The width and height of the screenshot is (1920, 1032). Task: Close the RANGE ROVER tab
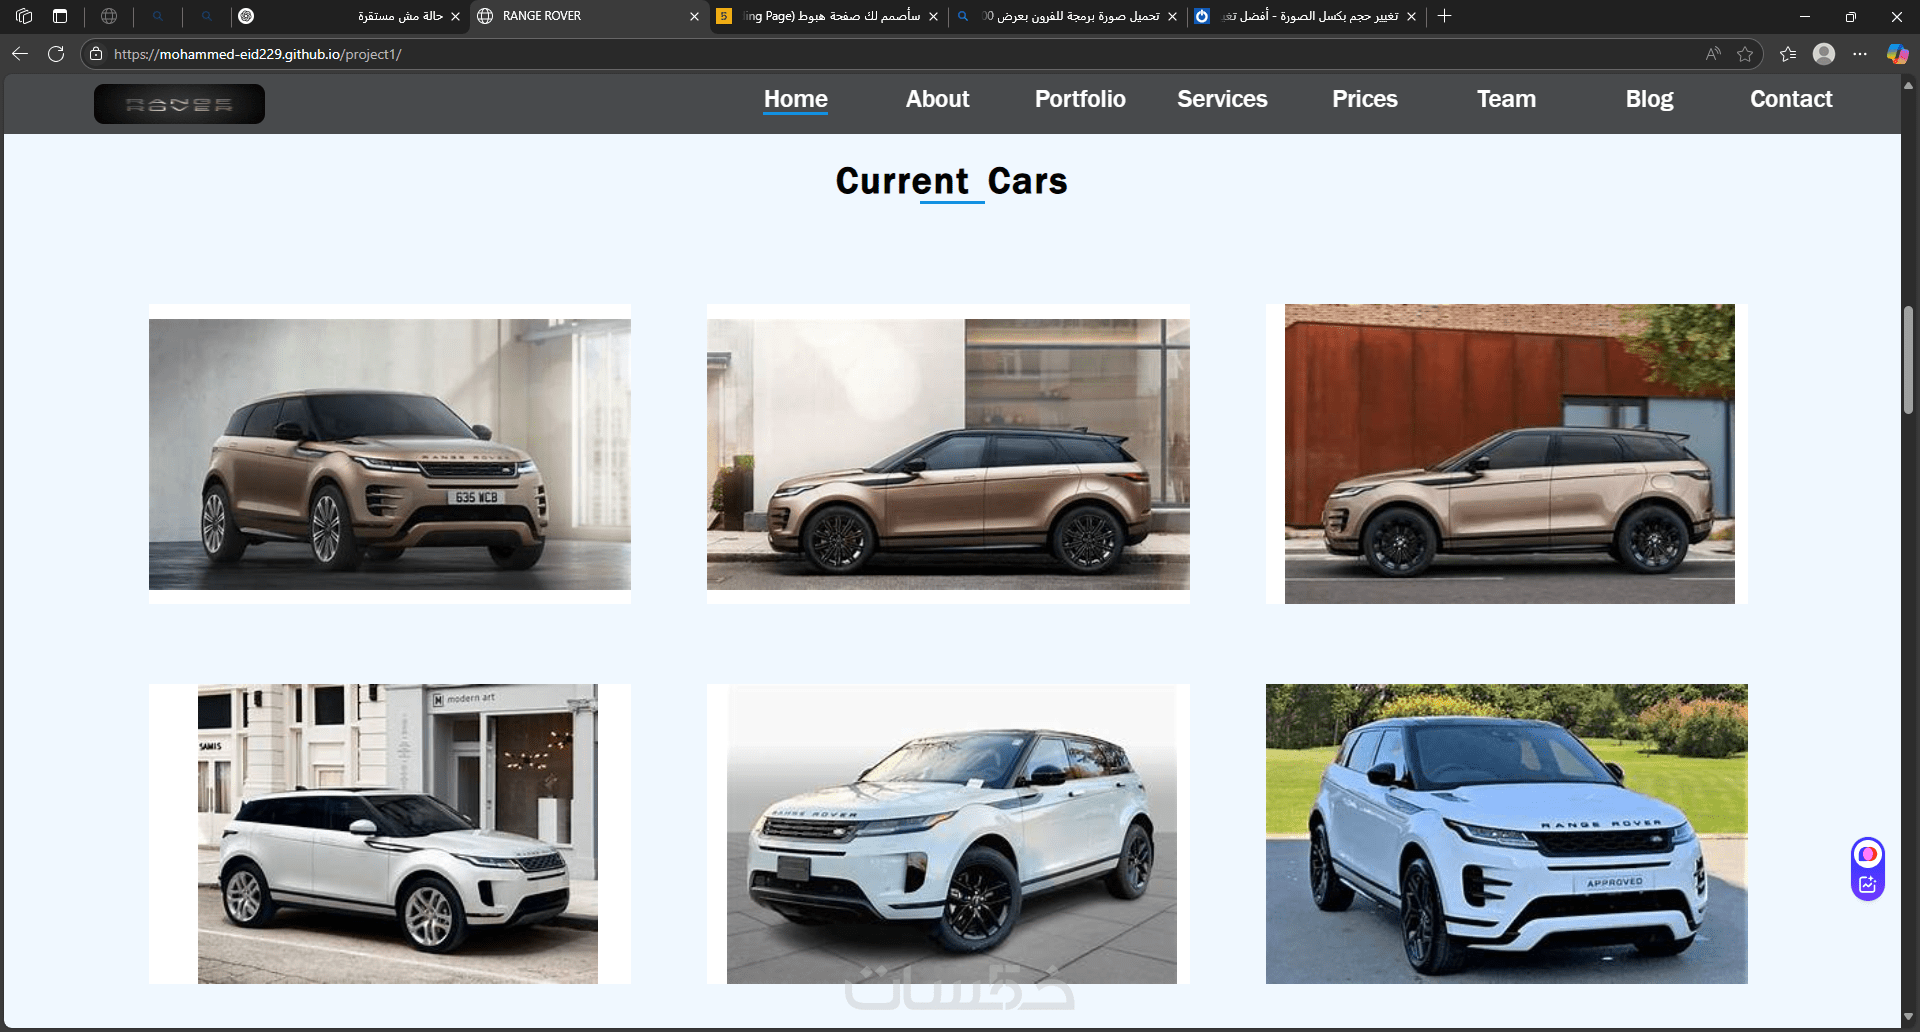tap(694, 16)
